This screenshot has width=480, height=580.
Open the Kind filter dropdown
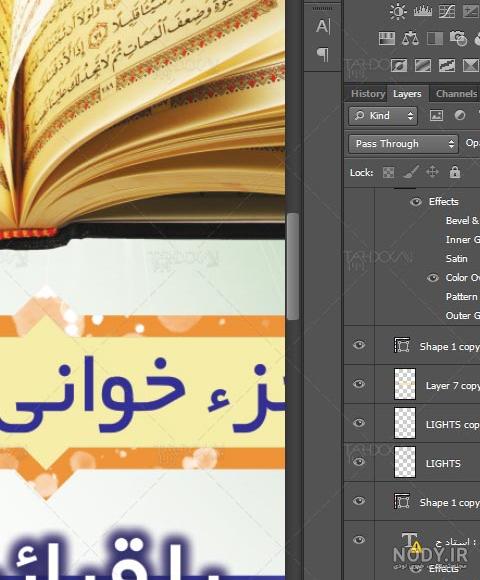click(383, 116)
